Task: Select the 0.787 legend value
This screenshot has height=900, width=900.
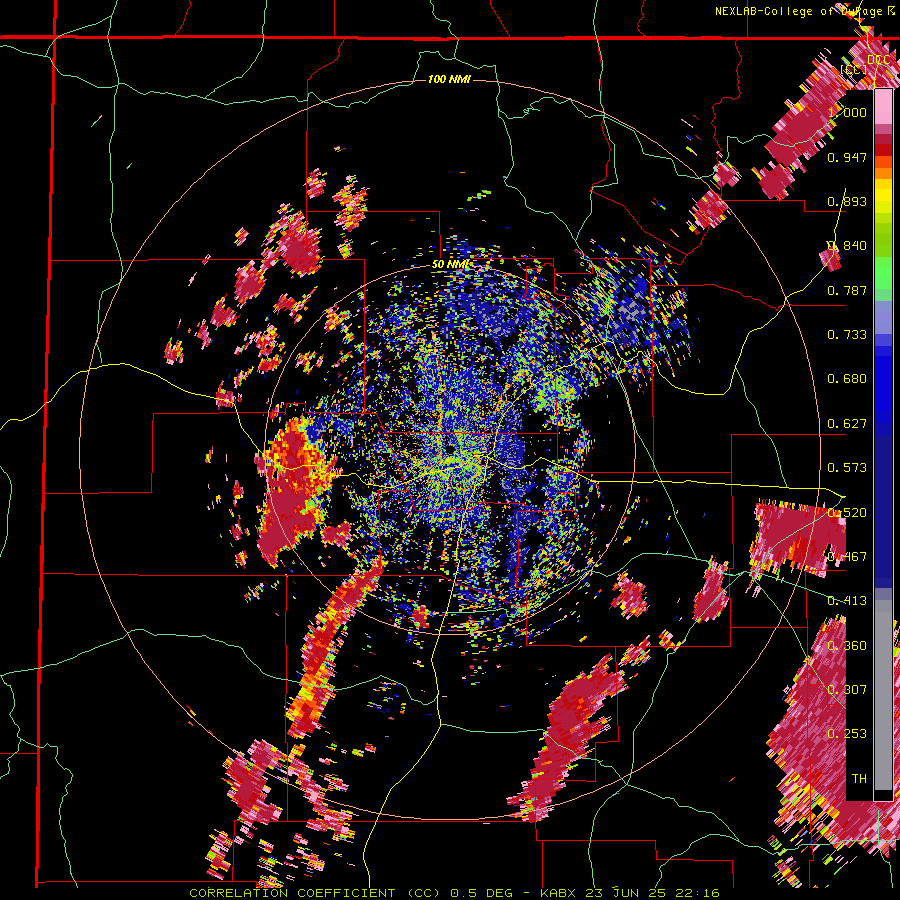Action: point(847,290)
